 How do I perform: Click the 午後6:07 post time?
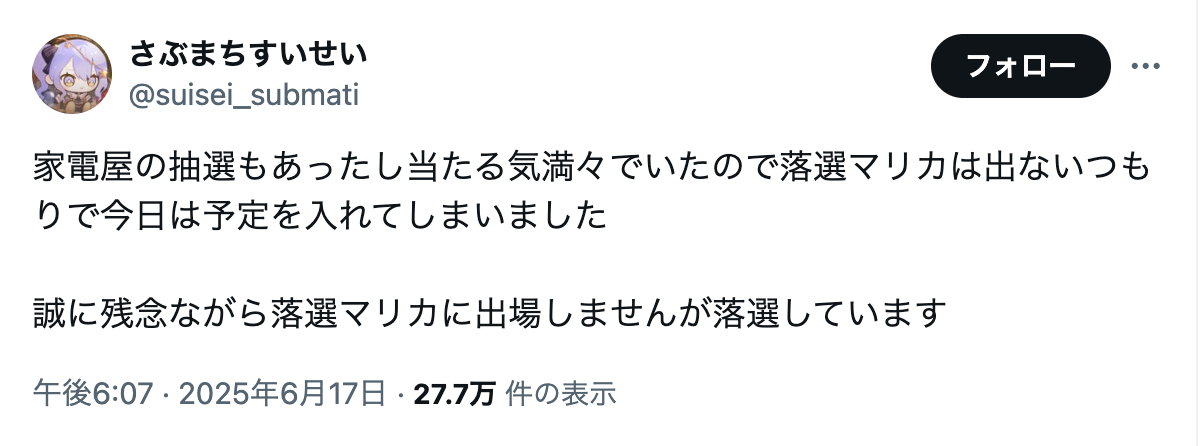(x=93, y=394)
